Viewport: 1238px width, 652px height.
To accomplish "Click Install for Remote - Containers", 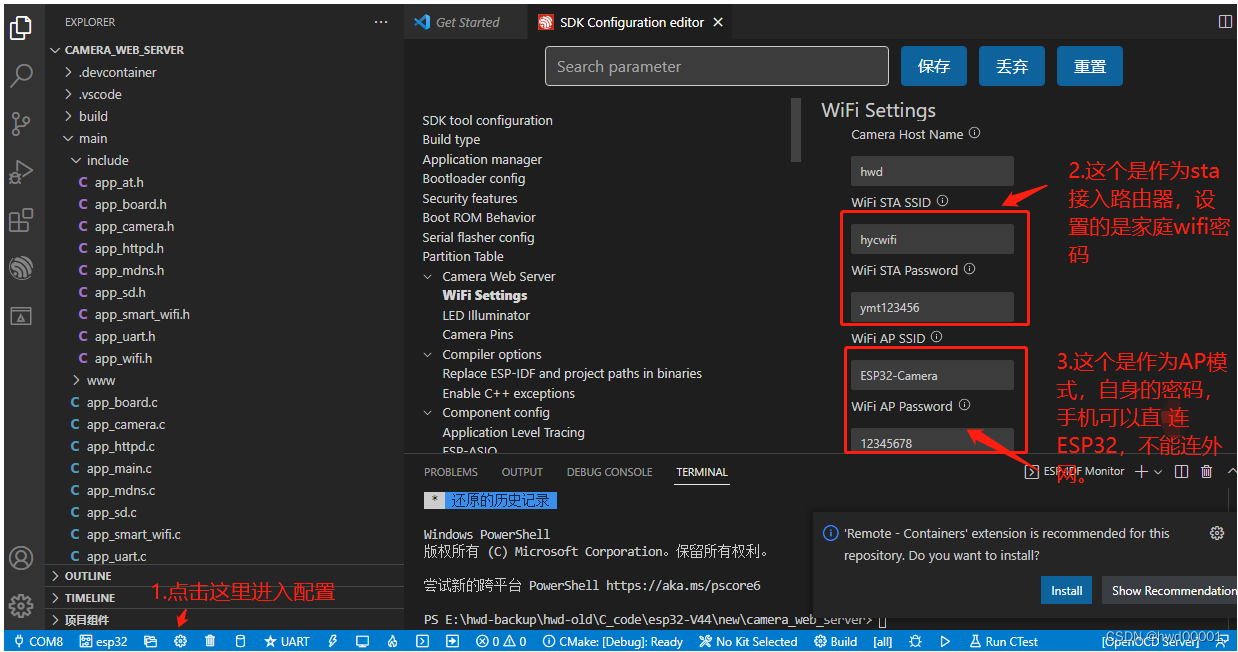I will click(1067, 590).
